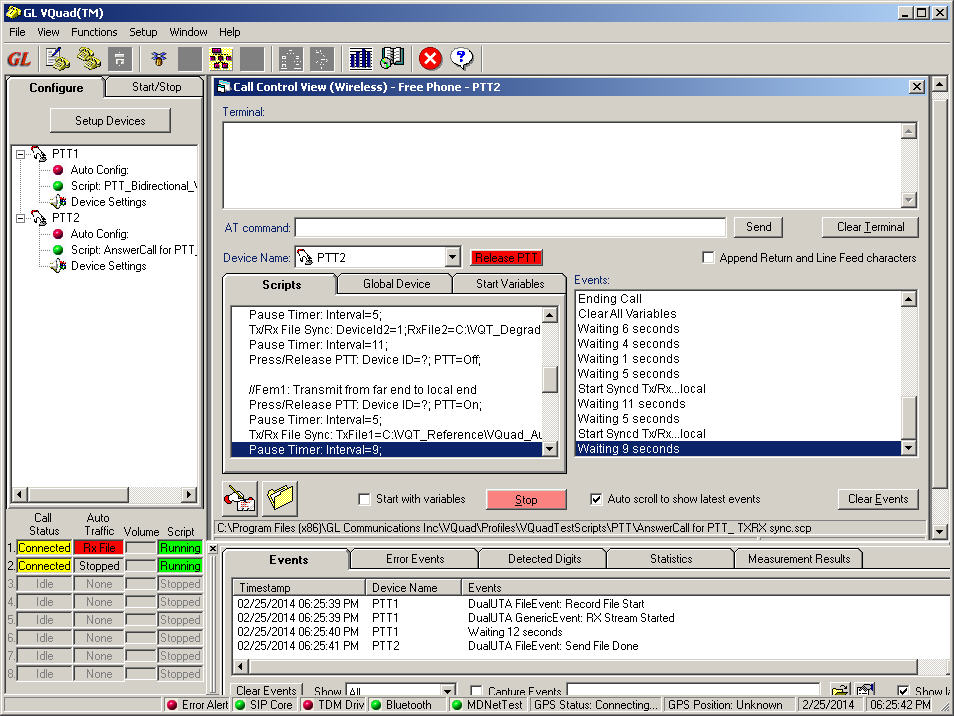
Task: Select 'DualUTA FileEvent: Send File Done' event row
Action: tap(553, 645)
